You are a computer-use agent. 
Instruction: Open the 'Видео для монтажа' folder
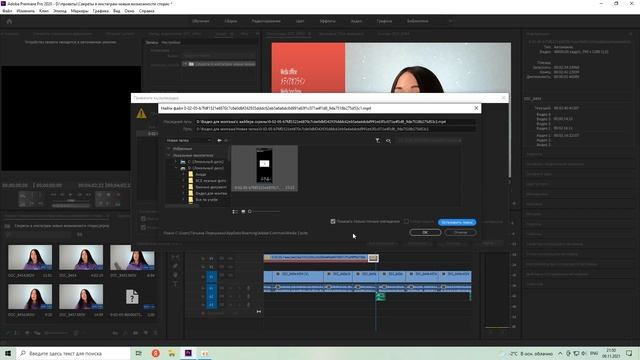point(207,193)
